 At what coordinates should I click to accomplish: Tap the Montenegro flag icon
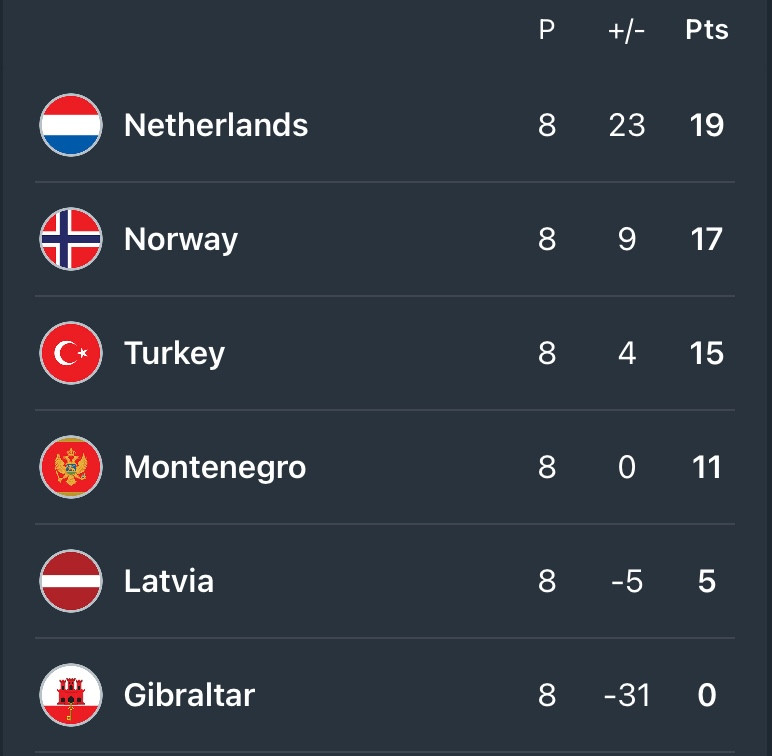click(71, 467)
